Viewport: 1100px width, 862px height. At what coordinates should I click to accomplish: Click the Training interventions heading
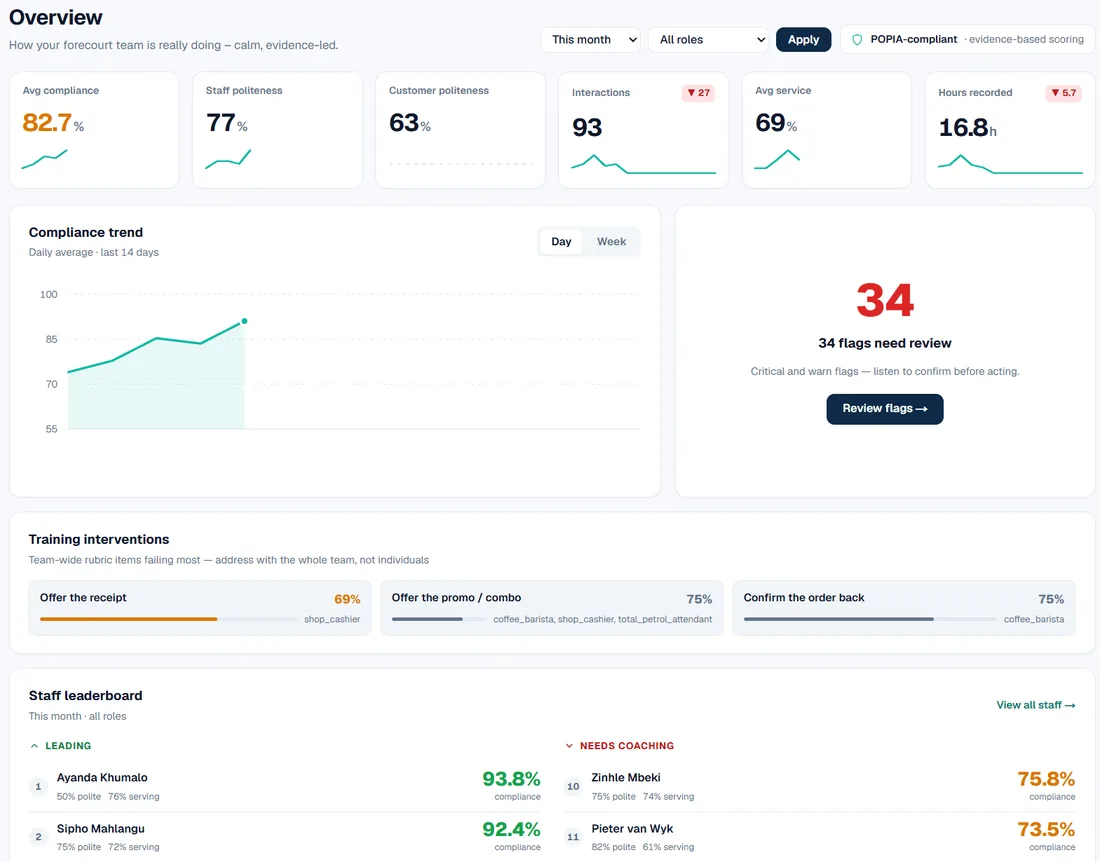(99, 539)
